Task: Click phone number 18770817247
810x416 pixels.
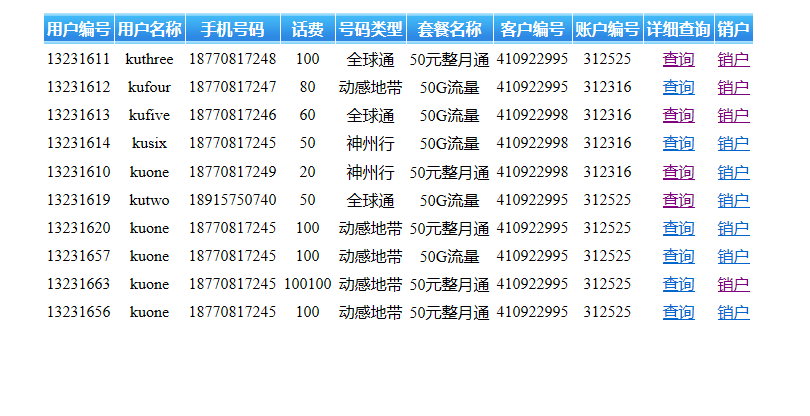Action: (x=232, y=87)
